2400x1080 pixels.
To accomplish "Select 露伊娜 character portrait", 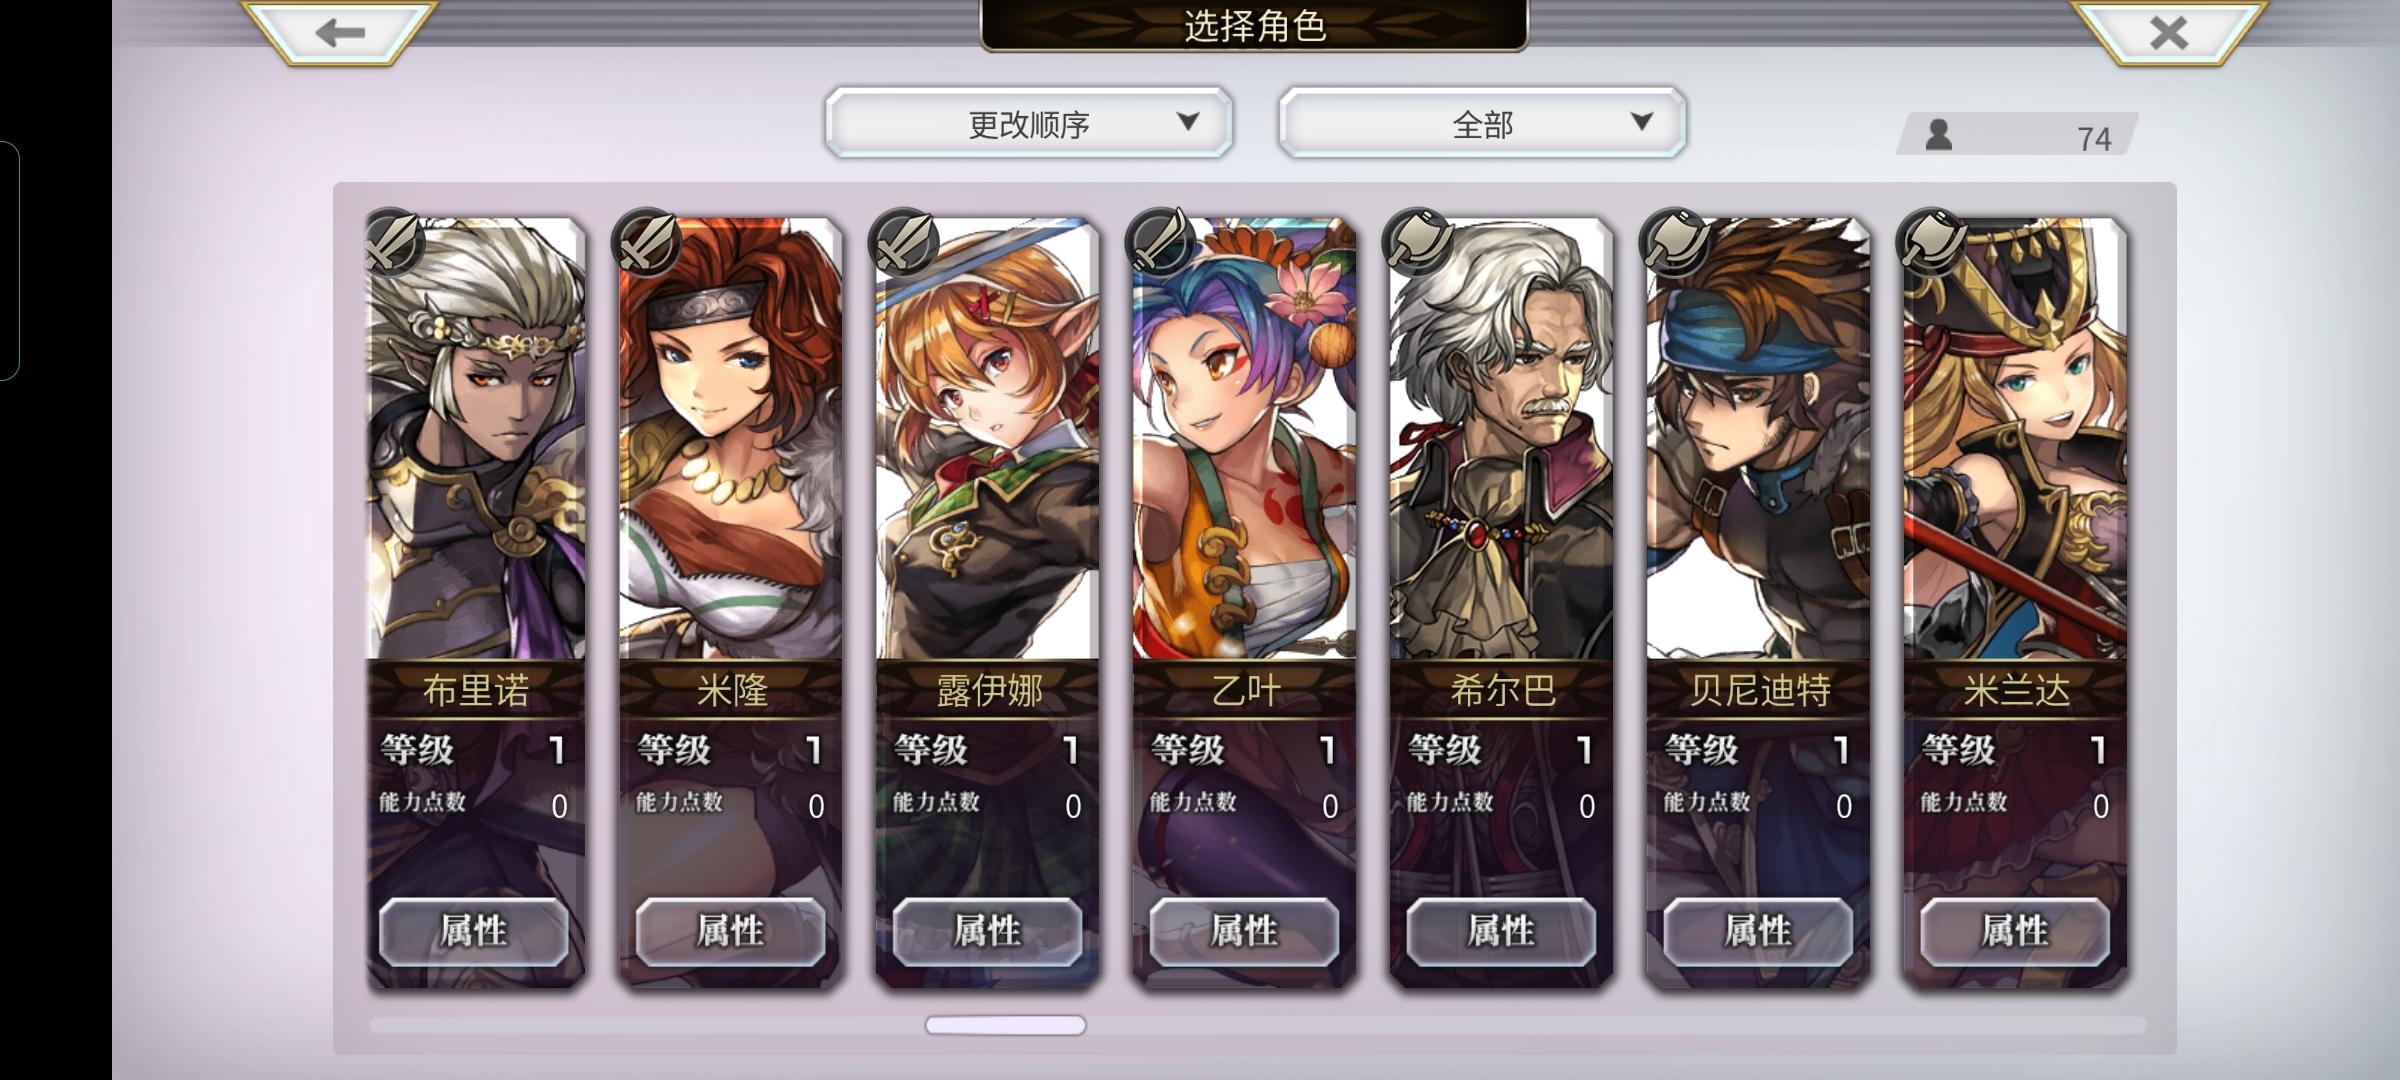I will point(987,440).
